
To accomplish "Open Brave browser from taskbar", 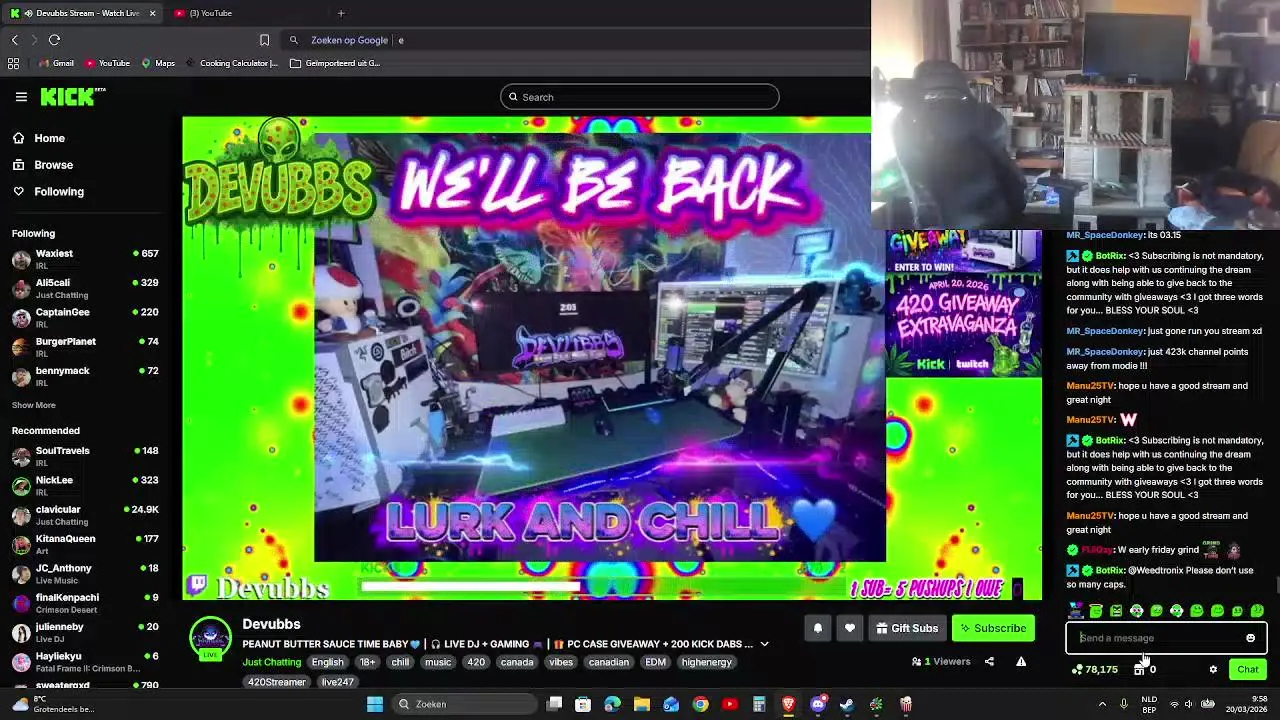I will pyautogui.click(x=788, y=704).
